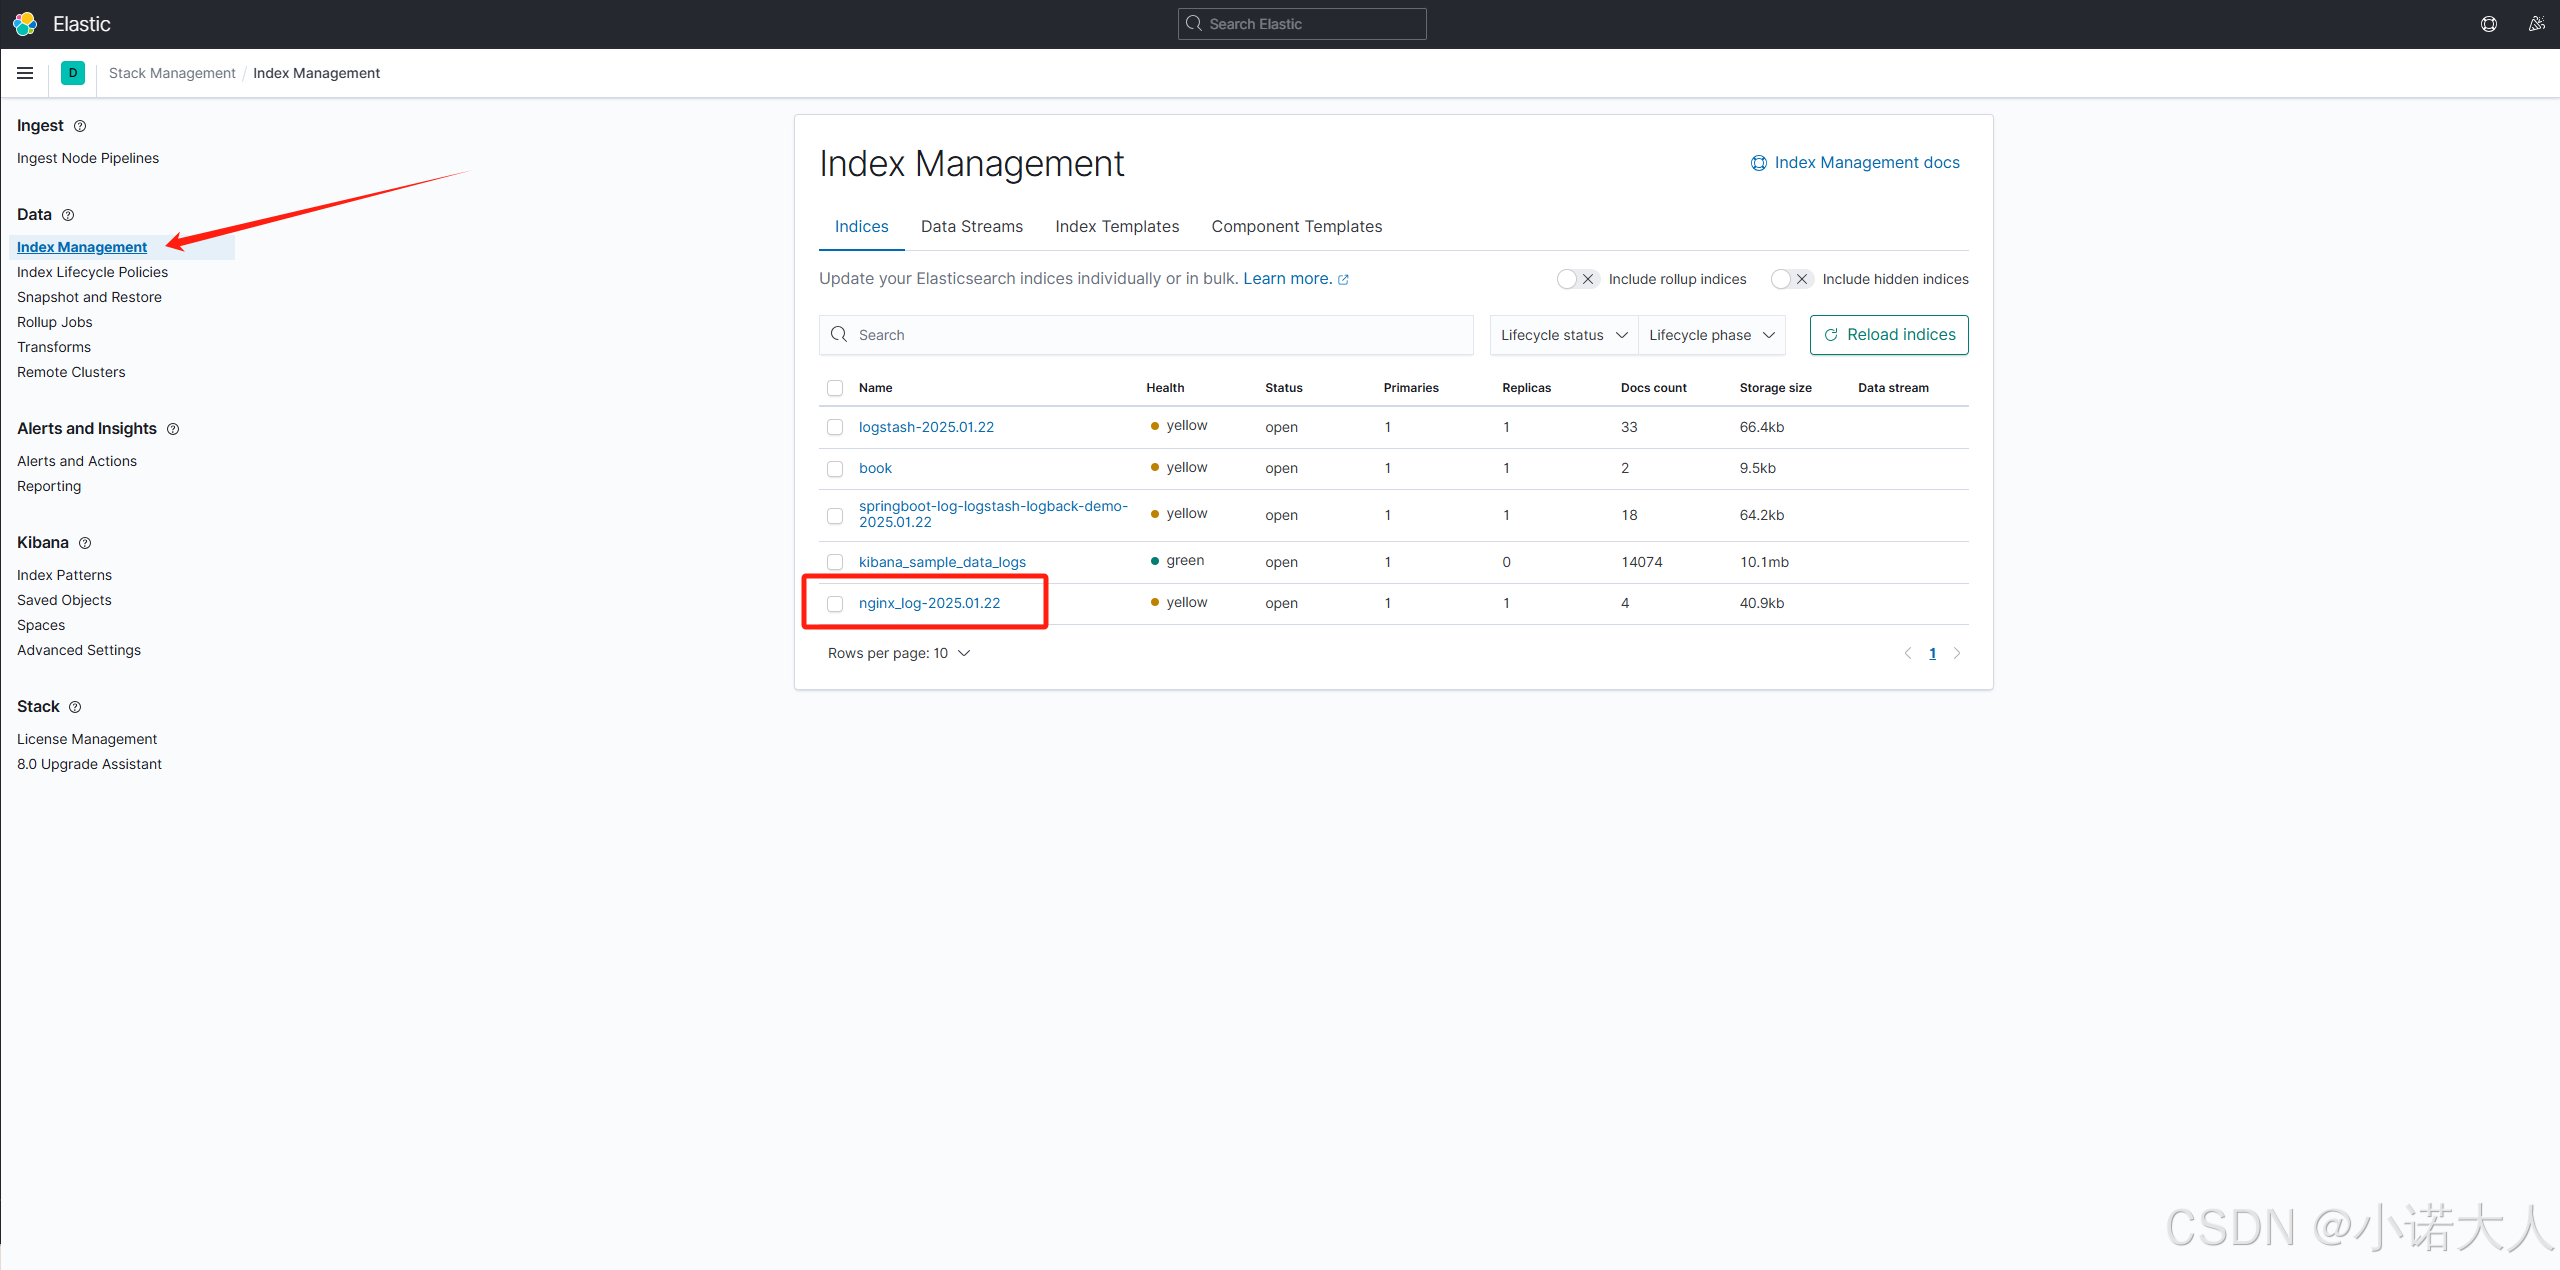Image resolution: width=2560 pixels, height=1270 pixels.
Task: Check the book index checkbox
Action: coord(835,469)
